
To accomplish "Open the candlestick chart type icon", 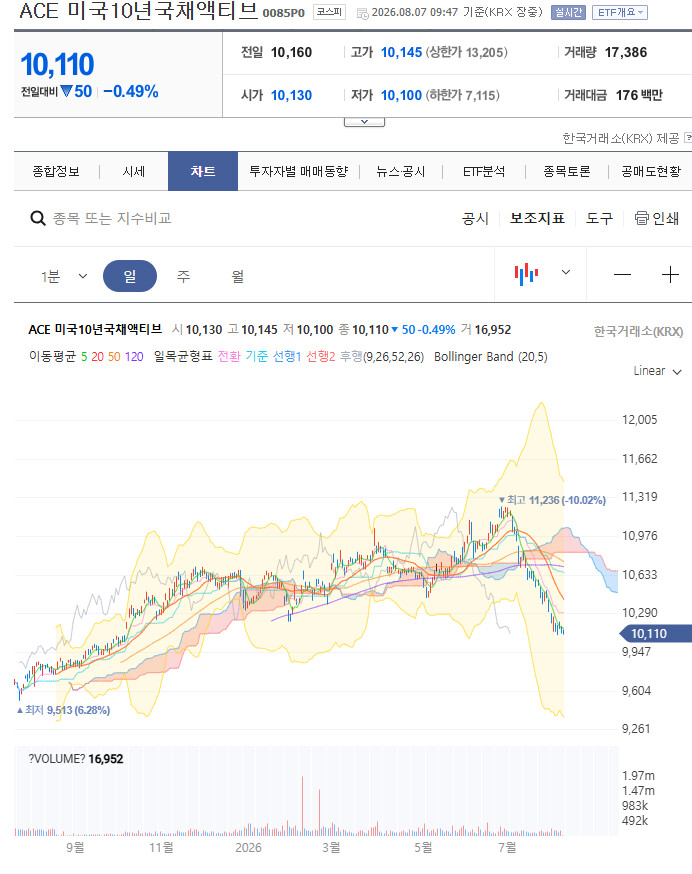I will click(526, 274).
